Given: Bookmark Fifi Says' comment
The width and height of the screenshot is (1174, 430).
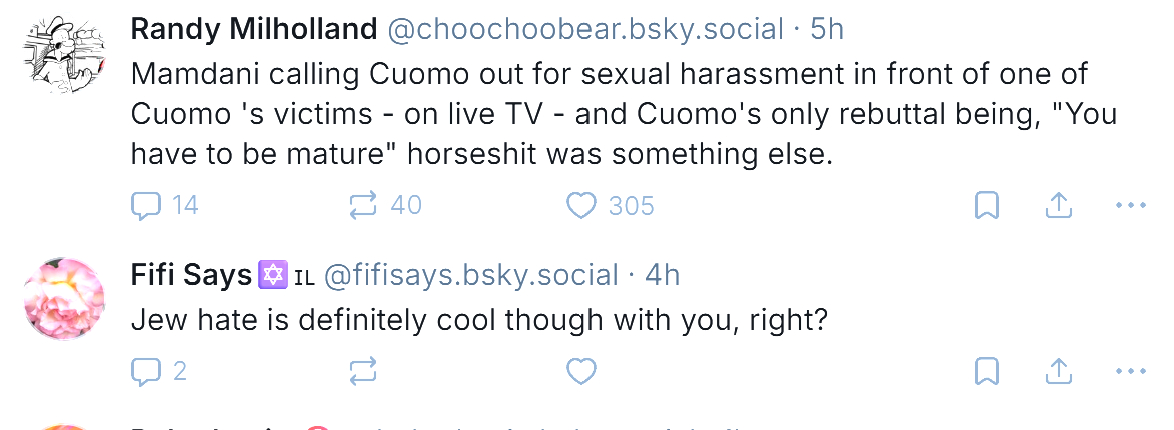Looking at the screenshot, I should [x=986, y=372].
